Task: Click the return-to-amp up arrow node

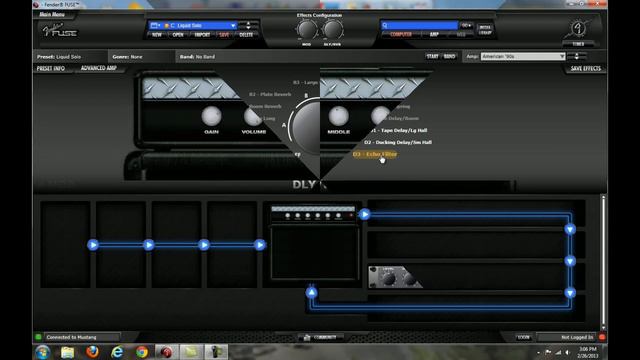Action: tap(311, 292)
